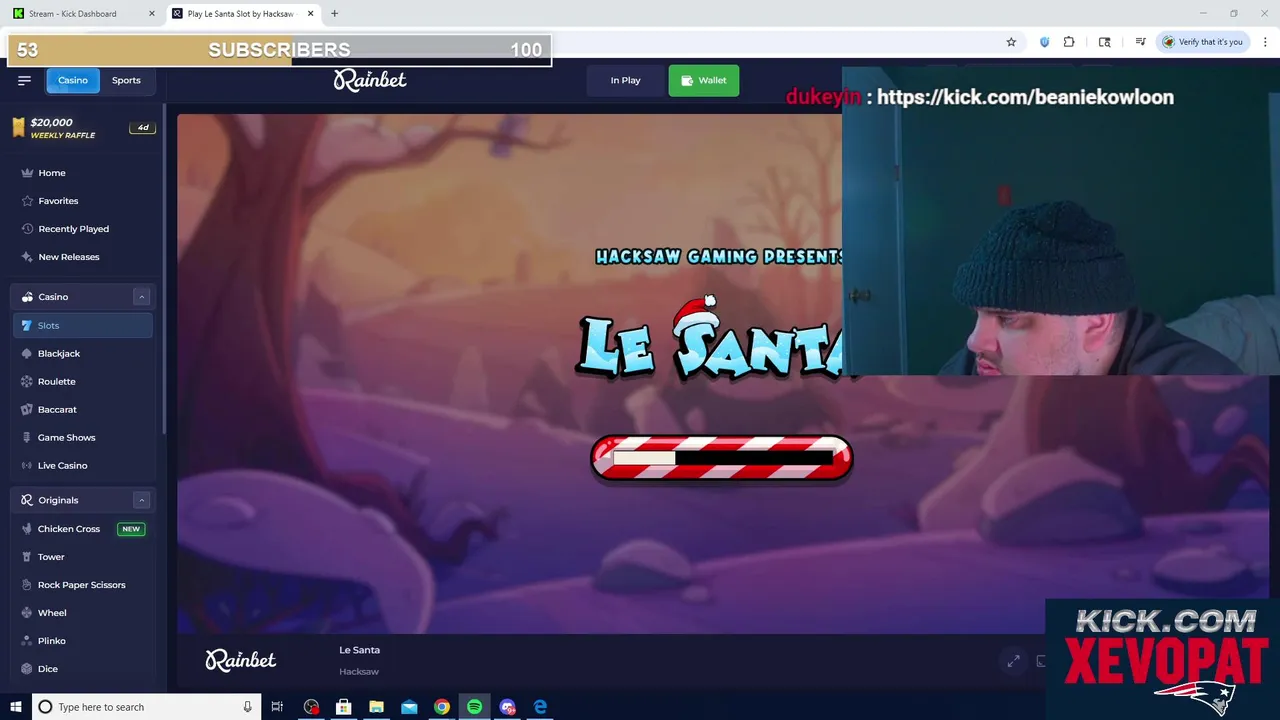Open the In Play section

coord(625,80)
